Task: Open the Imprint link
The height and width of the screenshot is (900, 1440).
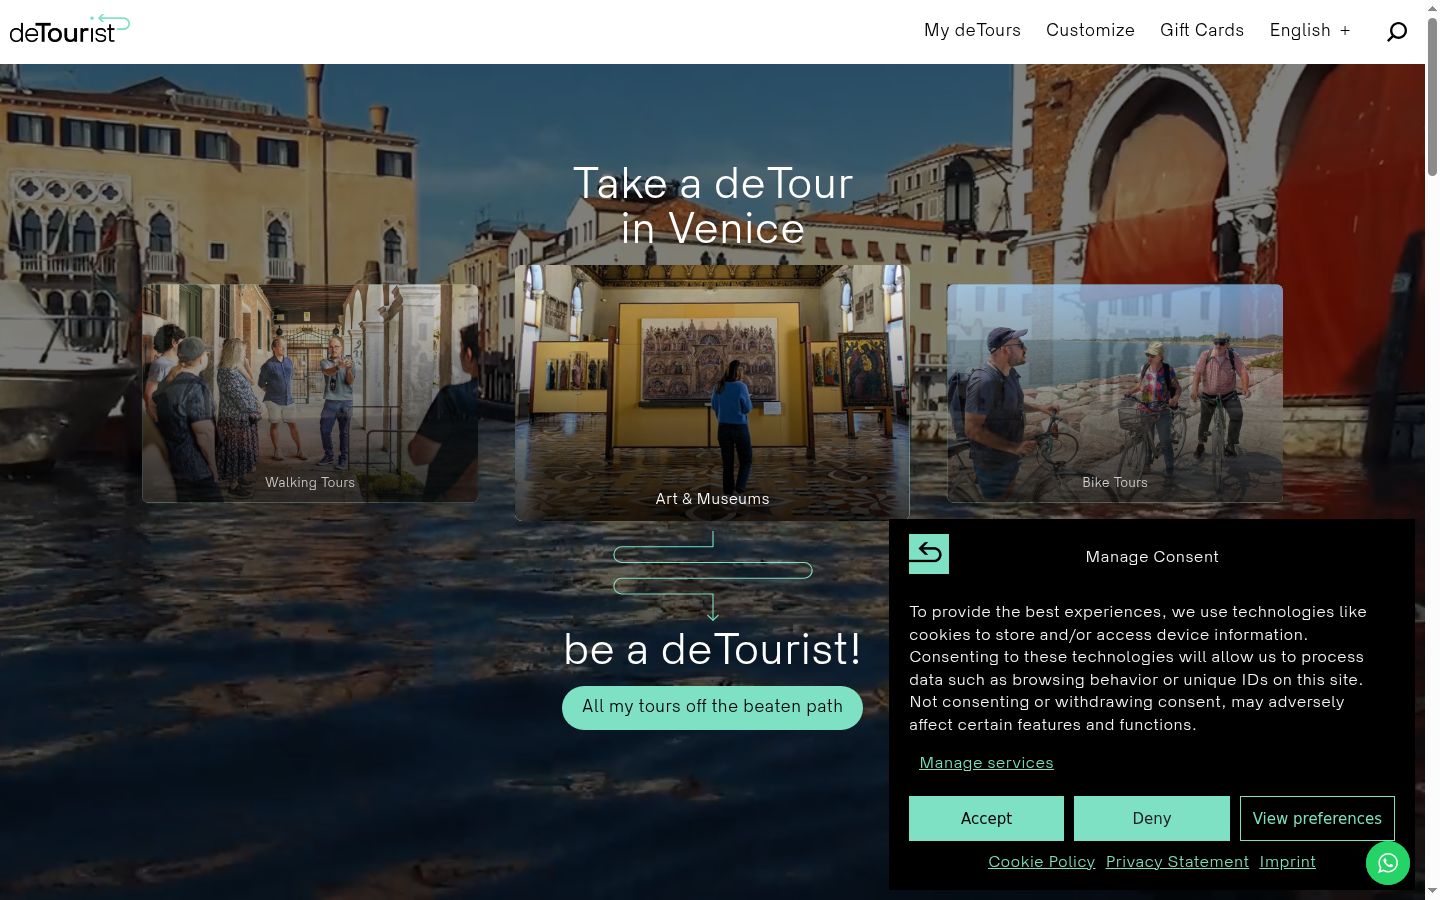Action: coord(1287,862)
